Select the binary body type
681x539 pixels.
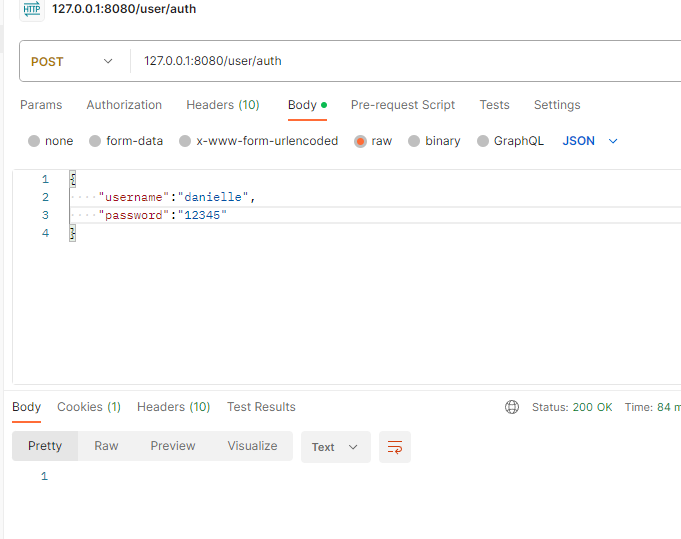point(434,141)
